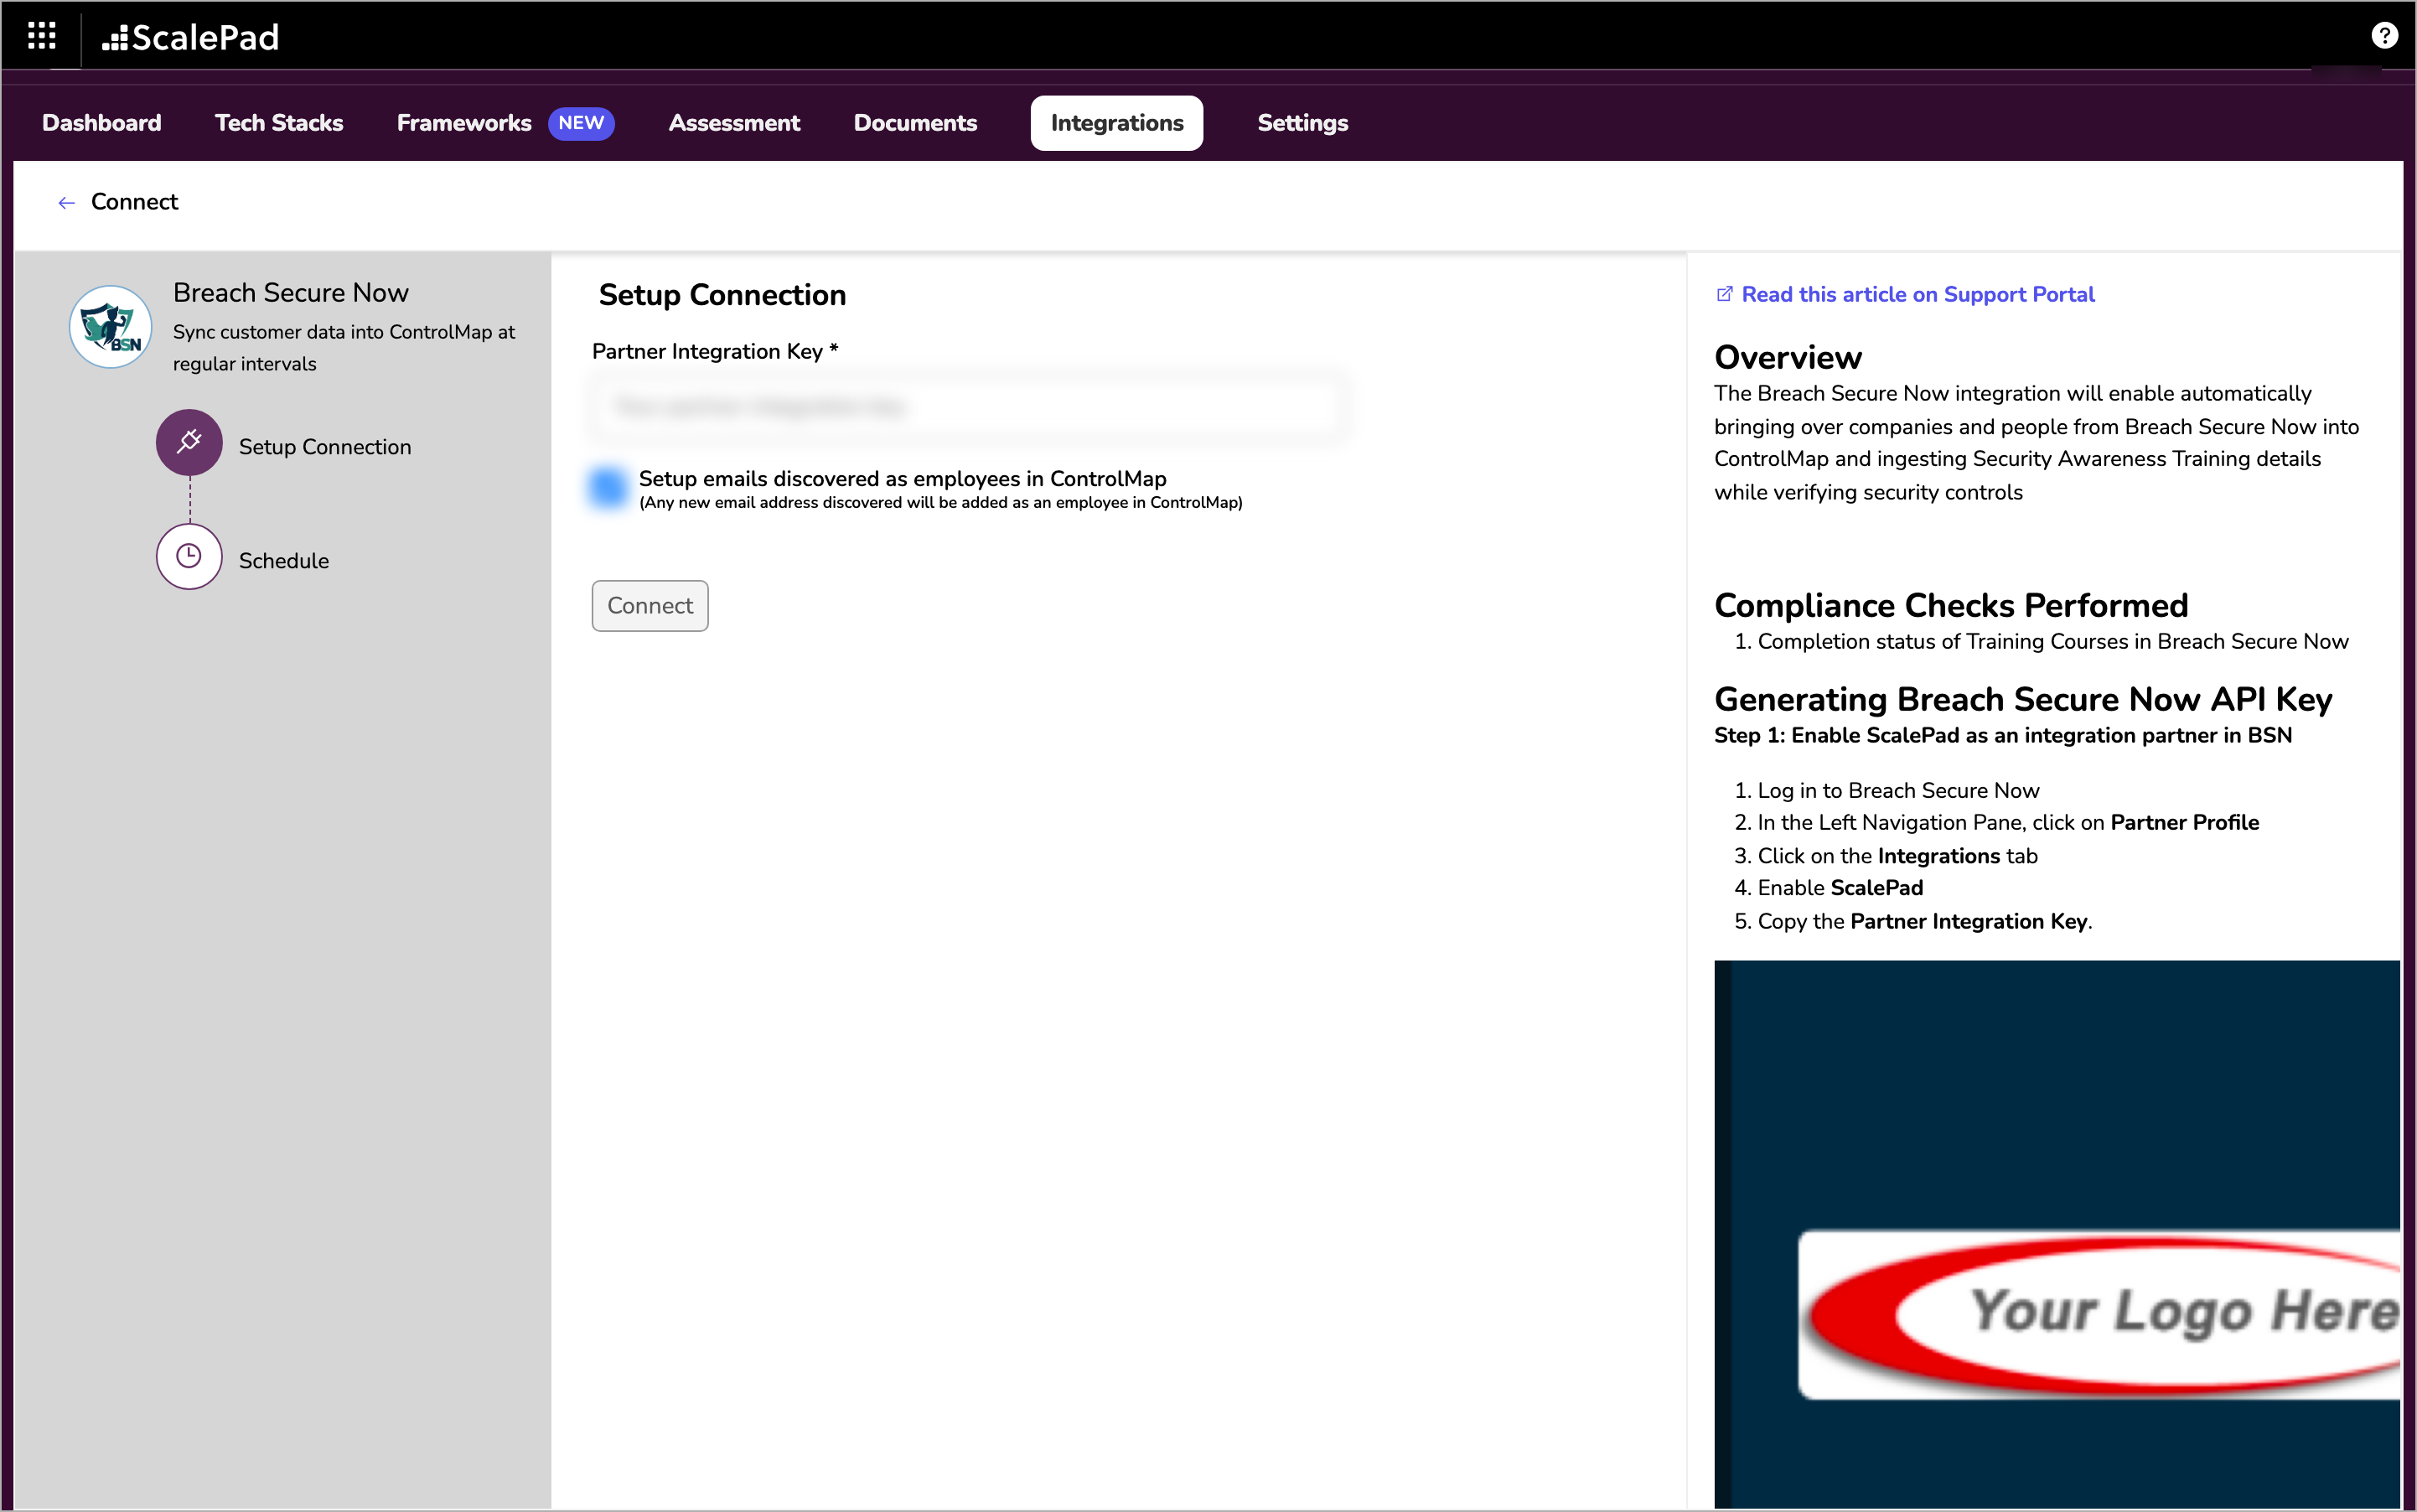Screen dimensions: 2417x1512
Task: Click the Schedule step label
Action: [284, 561]
